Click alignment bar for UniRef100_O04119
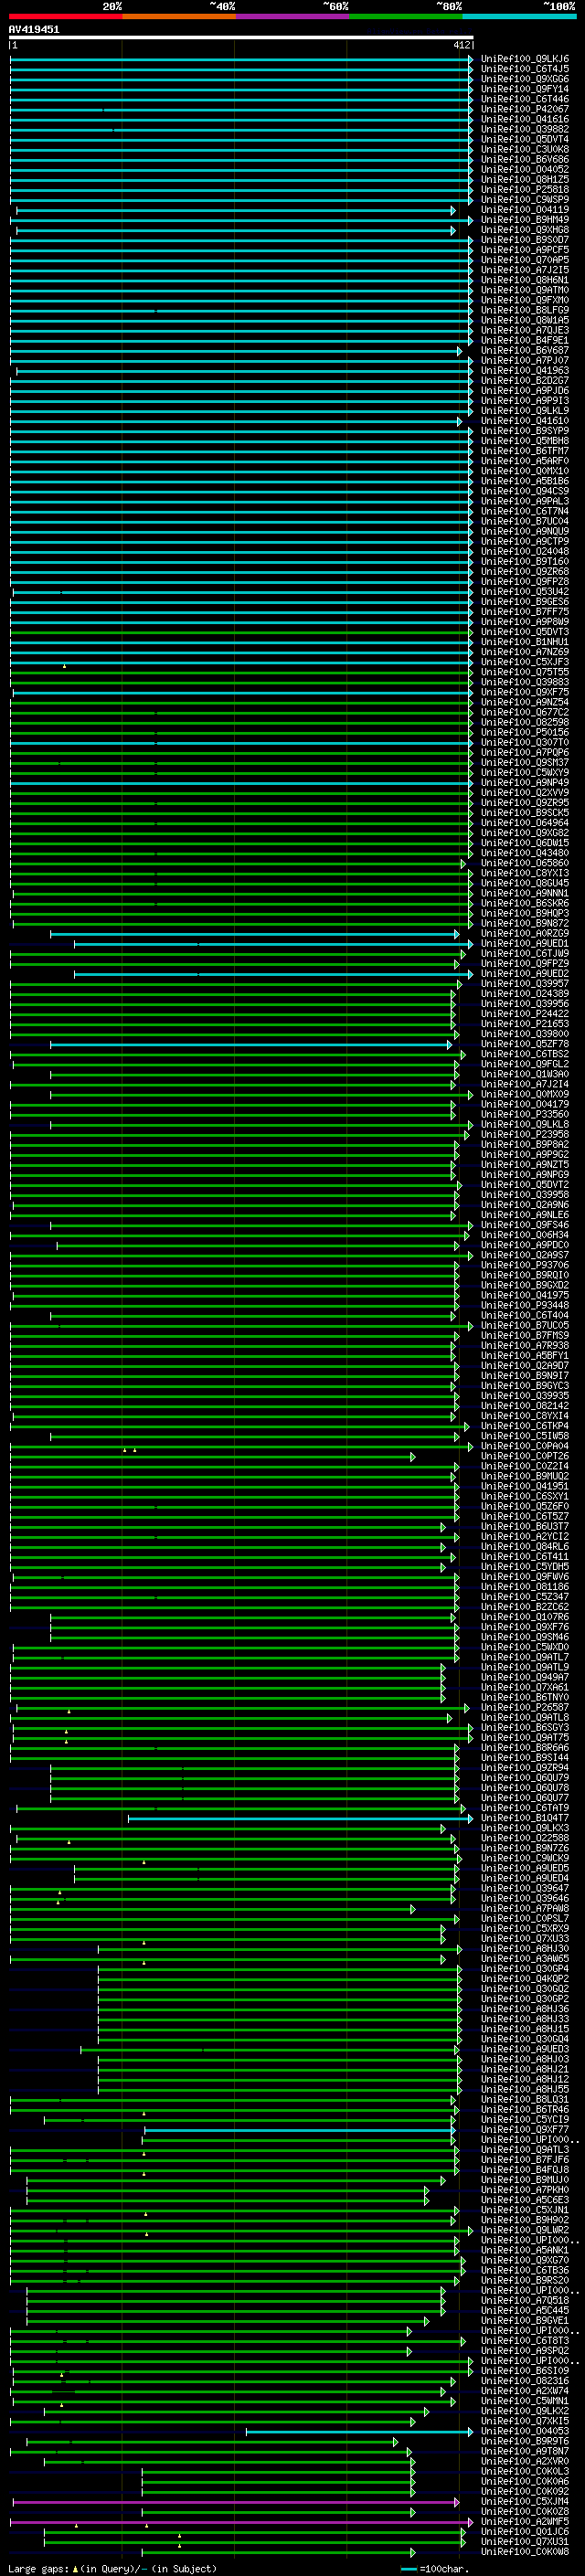This screenshot has height=2576, width=585. [236, 211]
